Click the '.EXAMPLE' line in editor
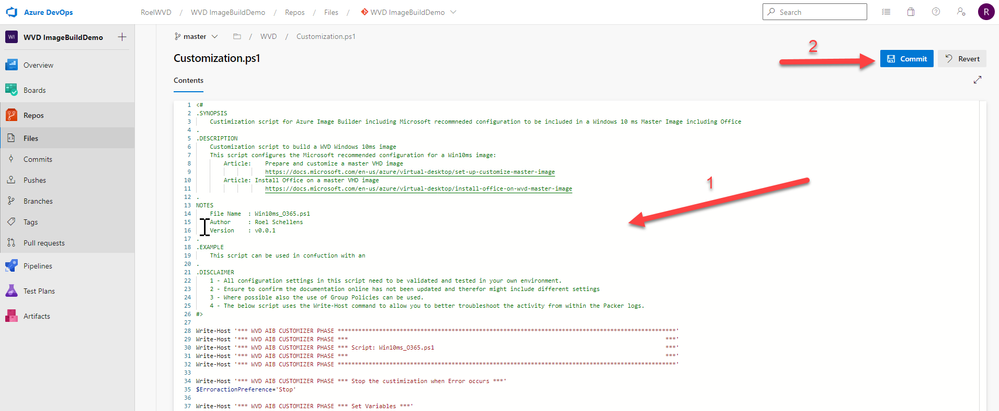The height and width of the screenshot is (411, 999). (210, 247)
